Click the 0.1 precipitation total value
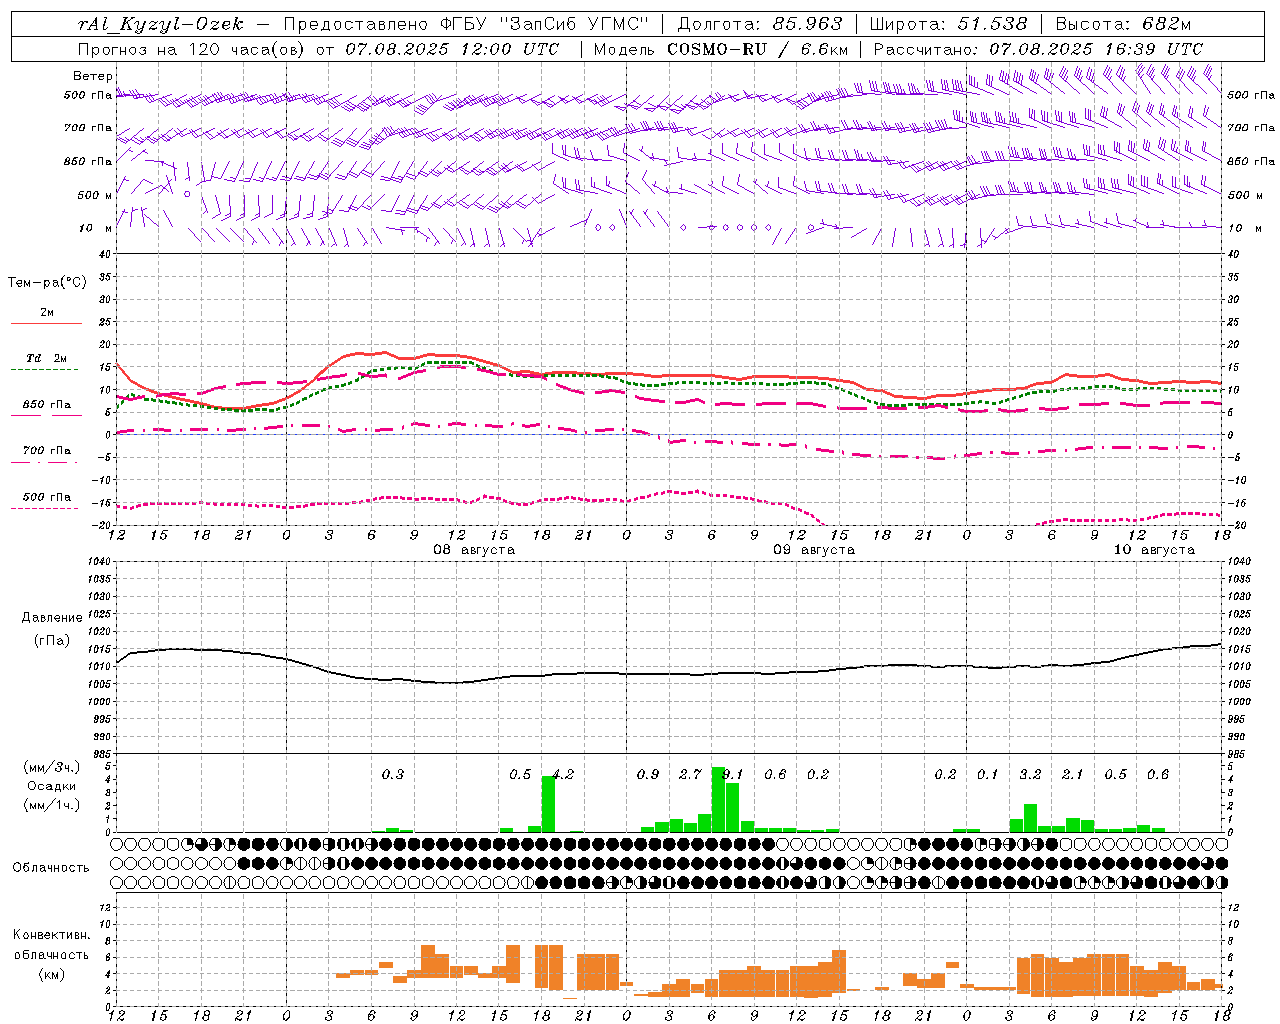The width and height of the screenshot is (1280, 1024). pyautogui.click(x=988, y=774)
